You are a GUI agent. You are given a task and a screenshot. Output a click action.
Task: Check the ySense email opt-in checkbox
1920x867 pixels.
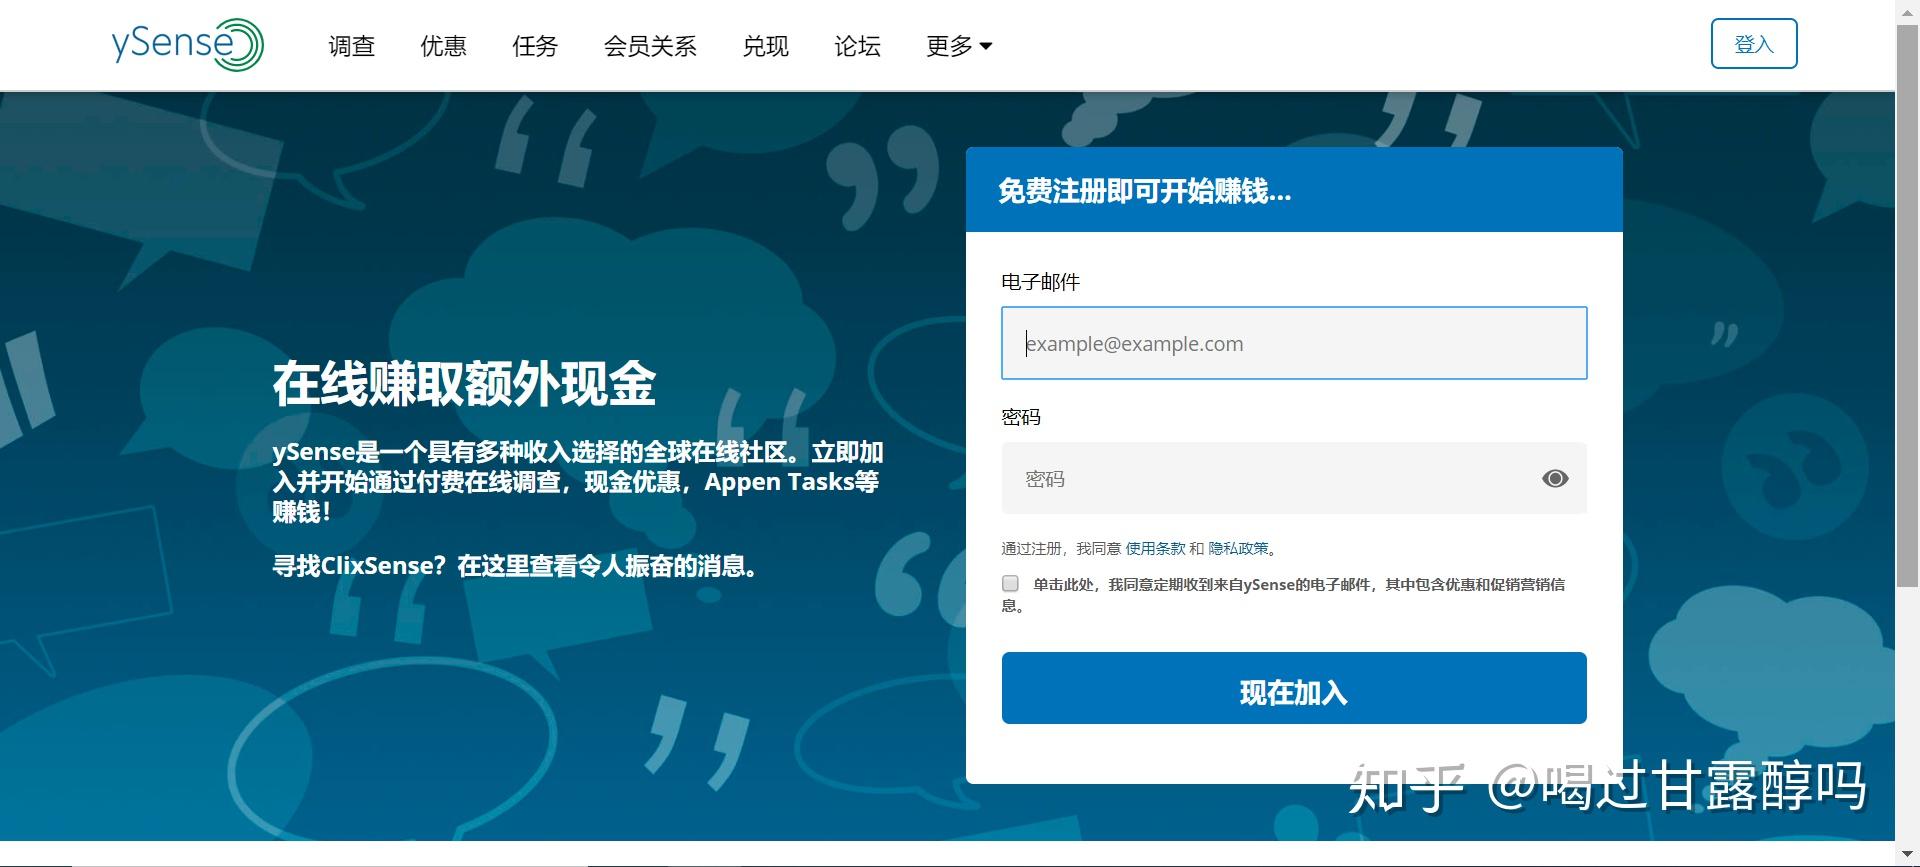pos(1010,583)
